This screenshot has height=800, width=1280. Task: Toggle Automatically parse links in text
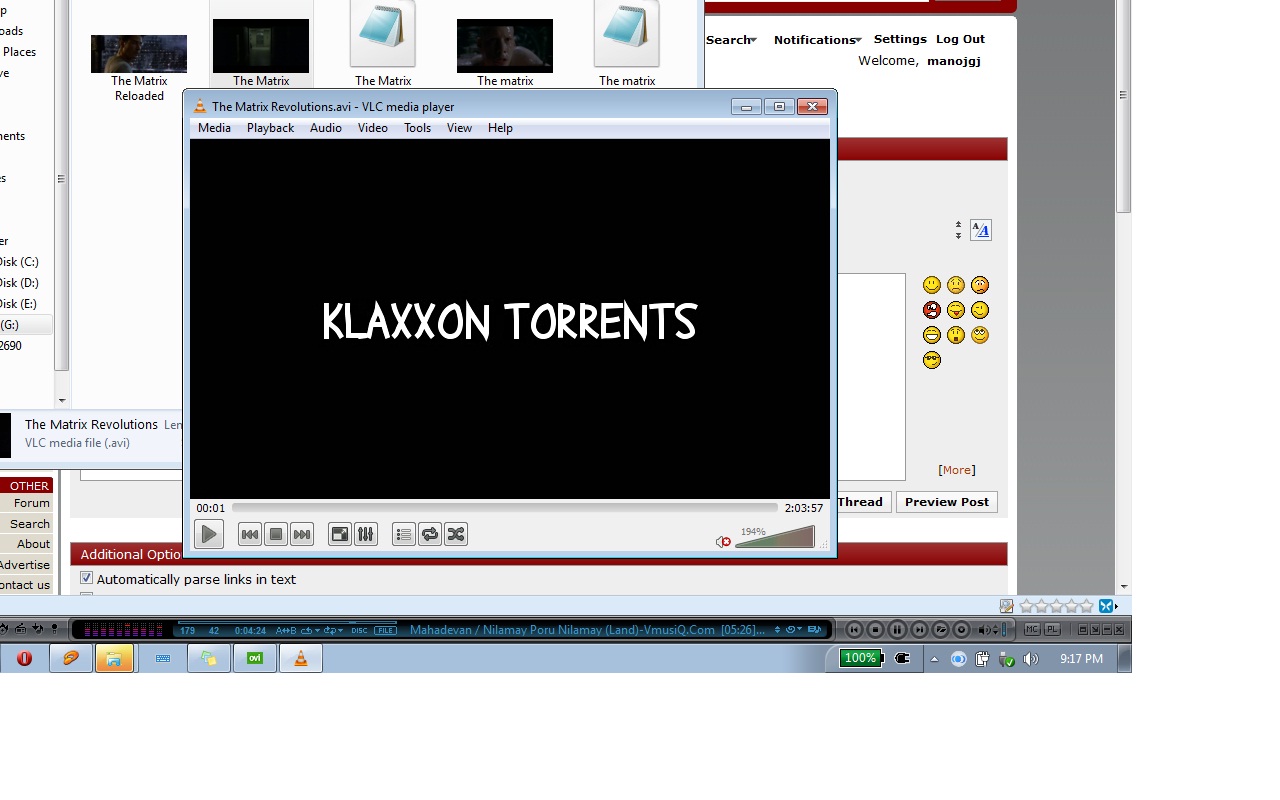coord(86,578)
